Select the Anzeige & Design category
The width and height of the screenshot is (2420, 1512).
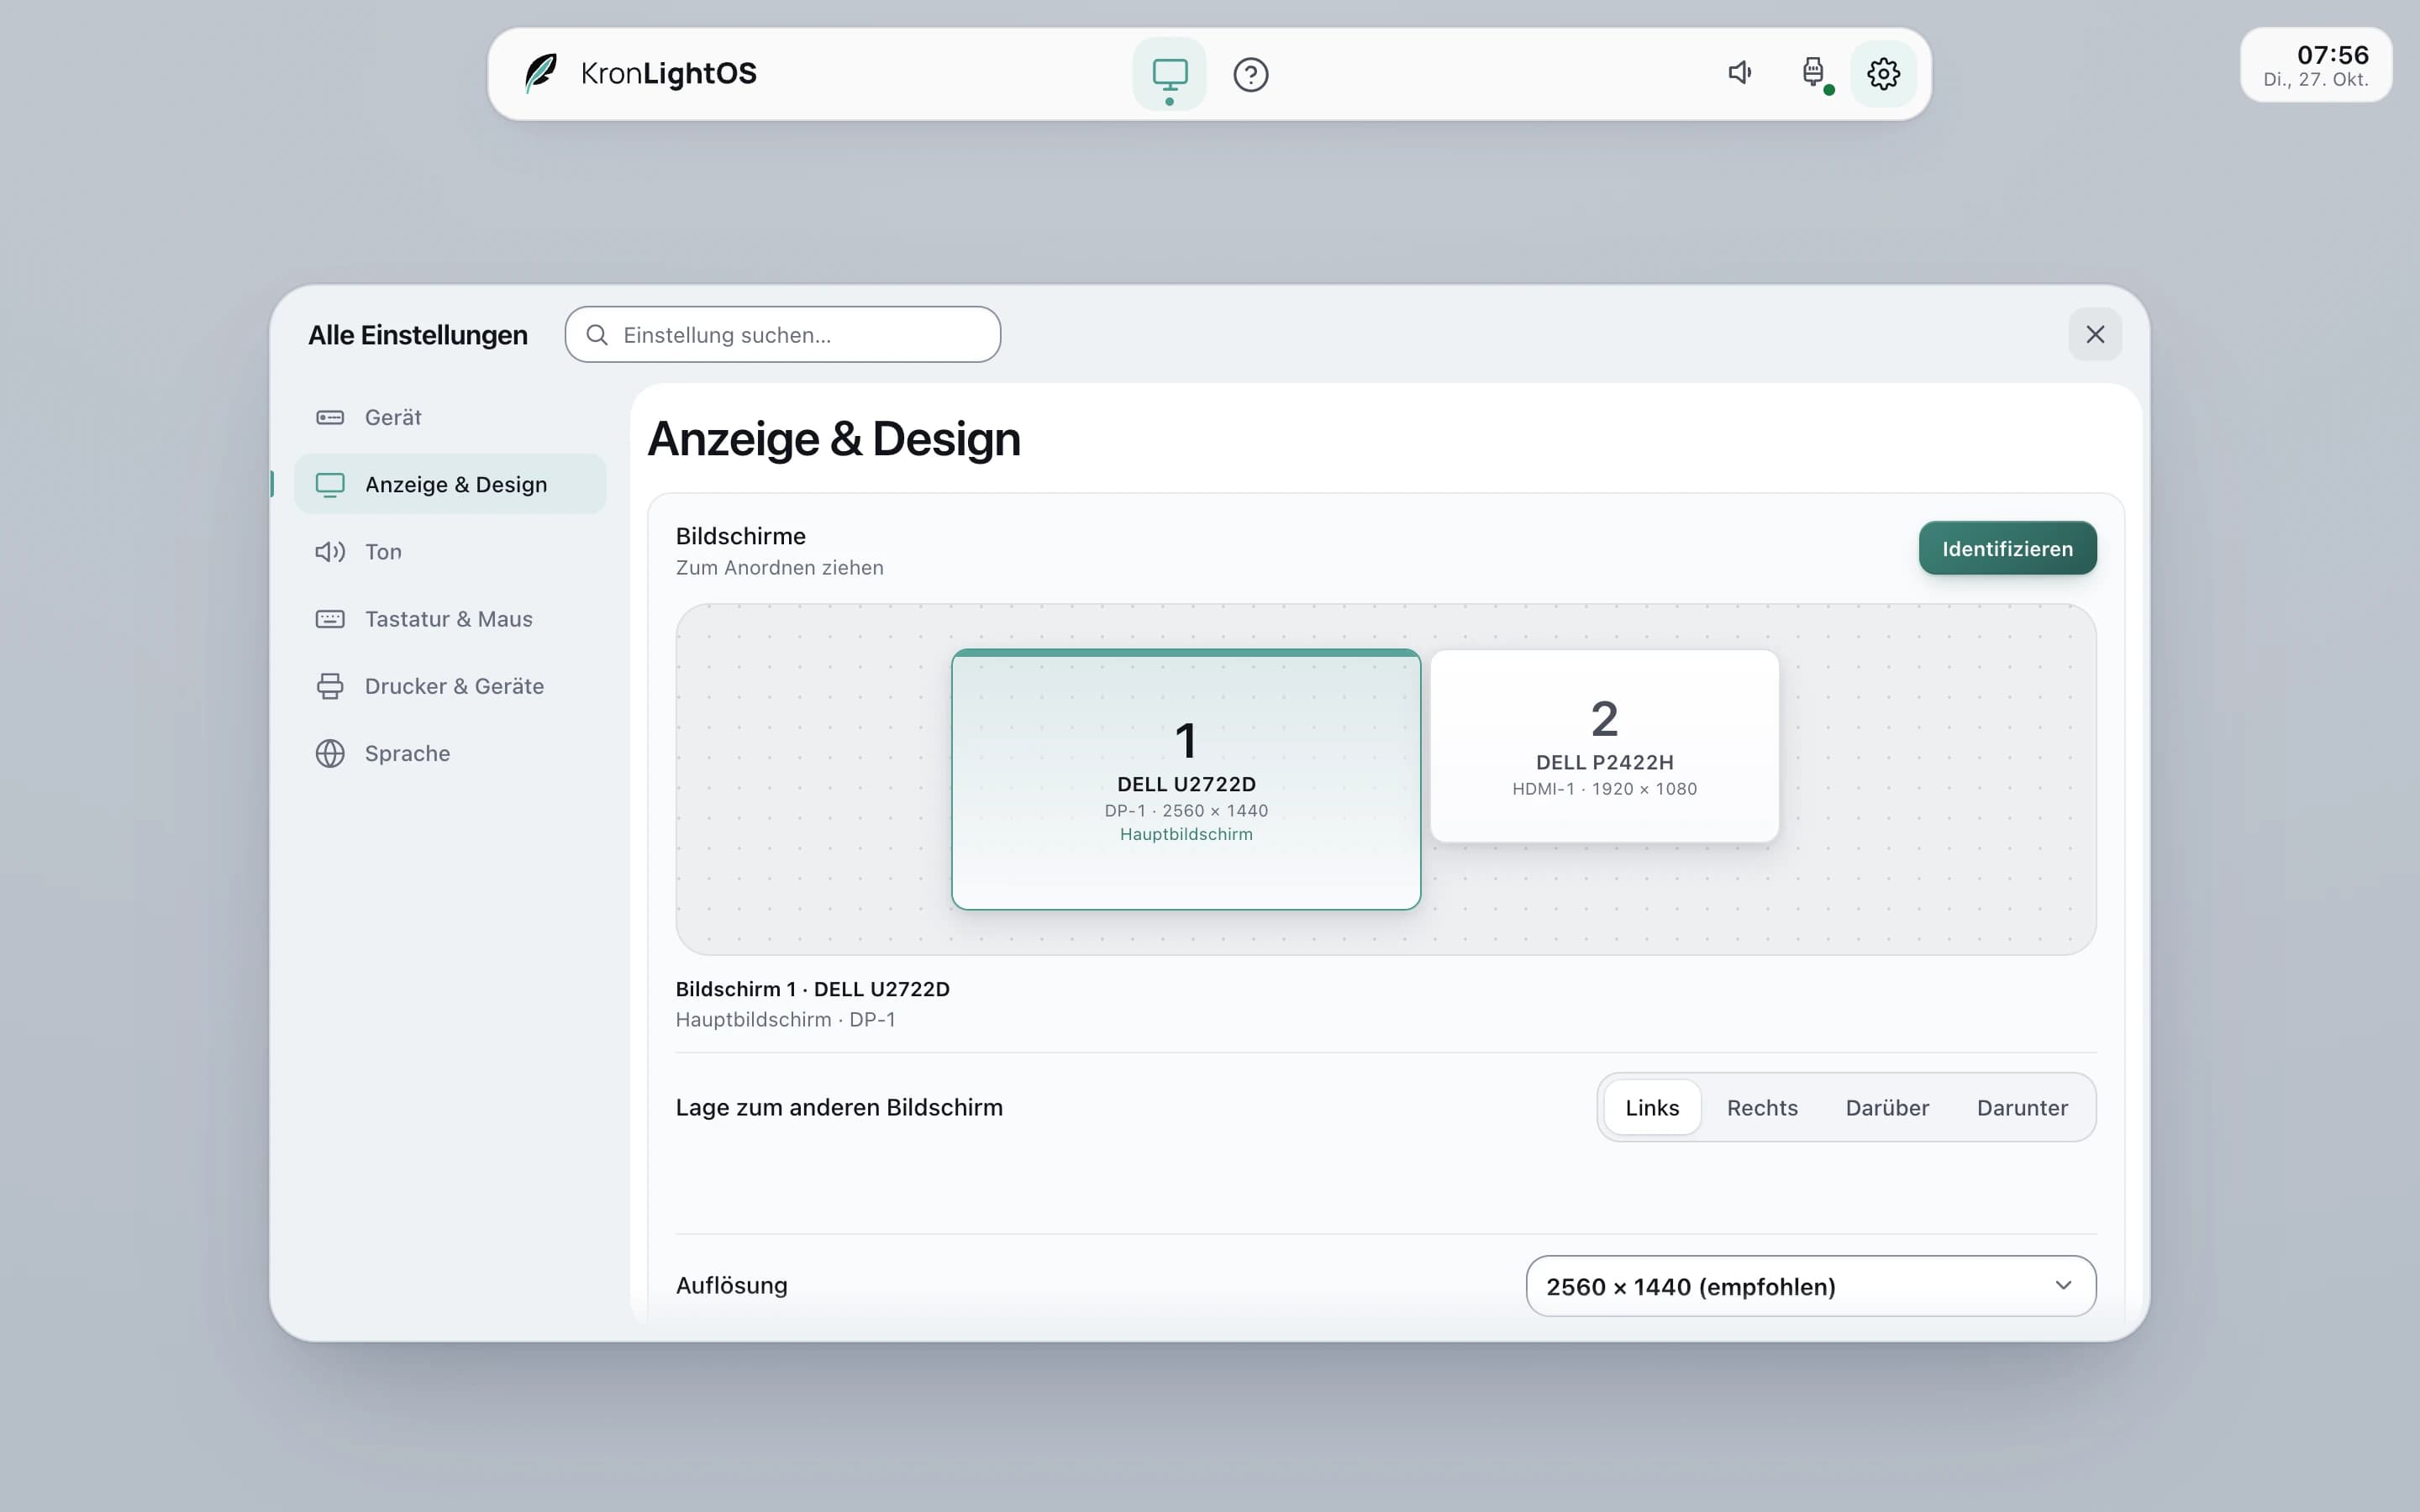click(450, 484)
